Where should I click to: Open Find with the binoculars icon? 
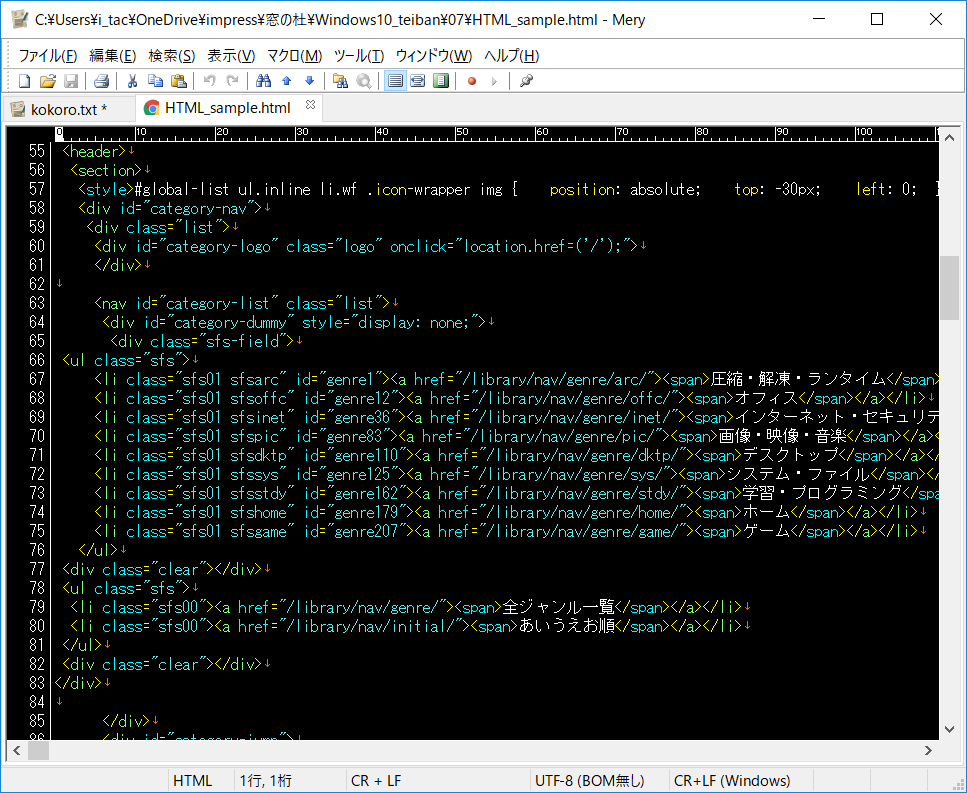point(263,81)
